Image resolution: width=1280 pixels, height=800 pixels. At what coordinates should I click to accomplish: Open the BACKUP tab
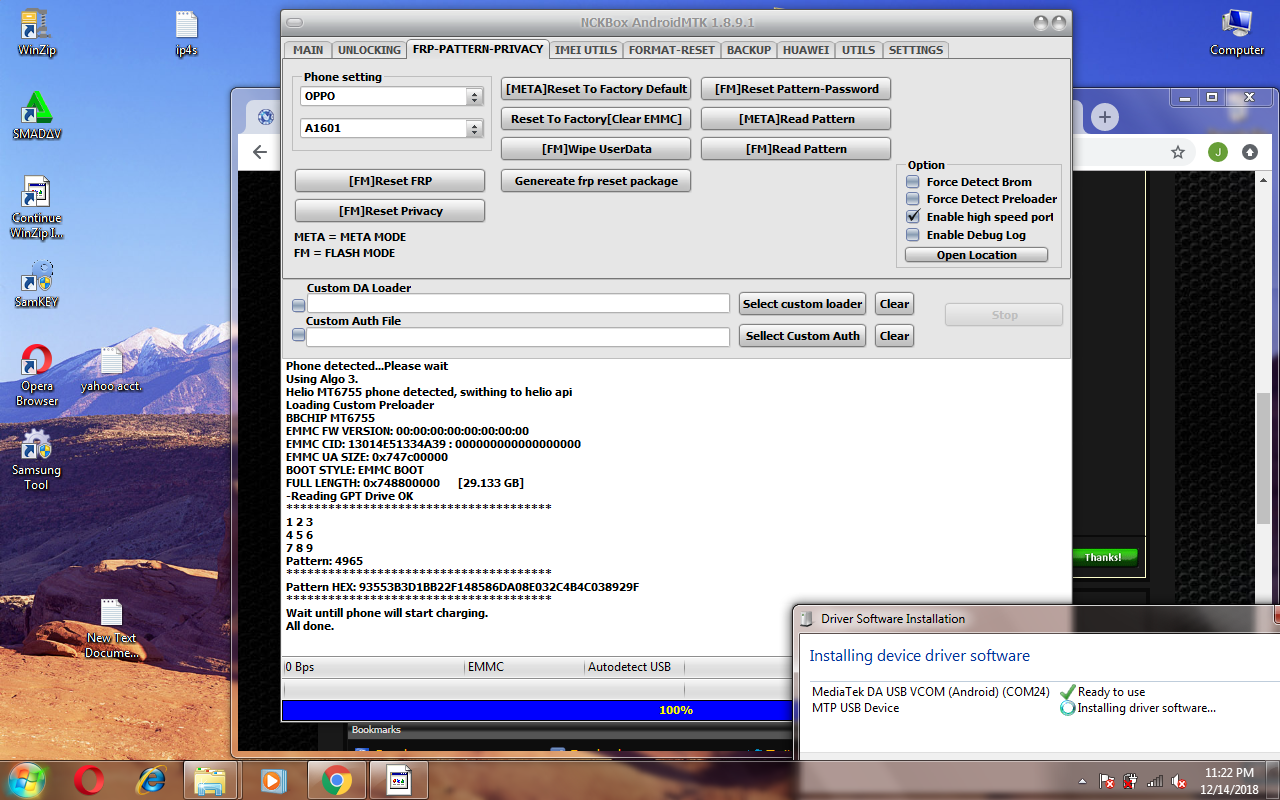[749, 50]
